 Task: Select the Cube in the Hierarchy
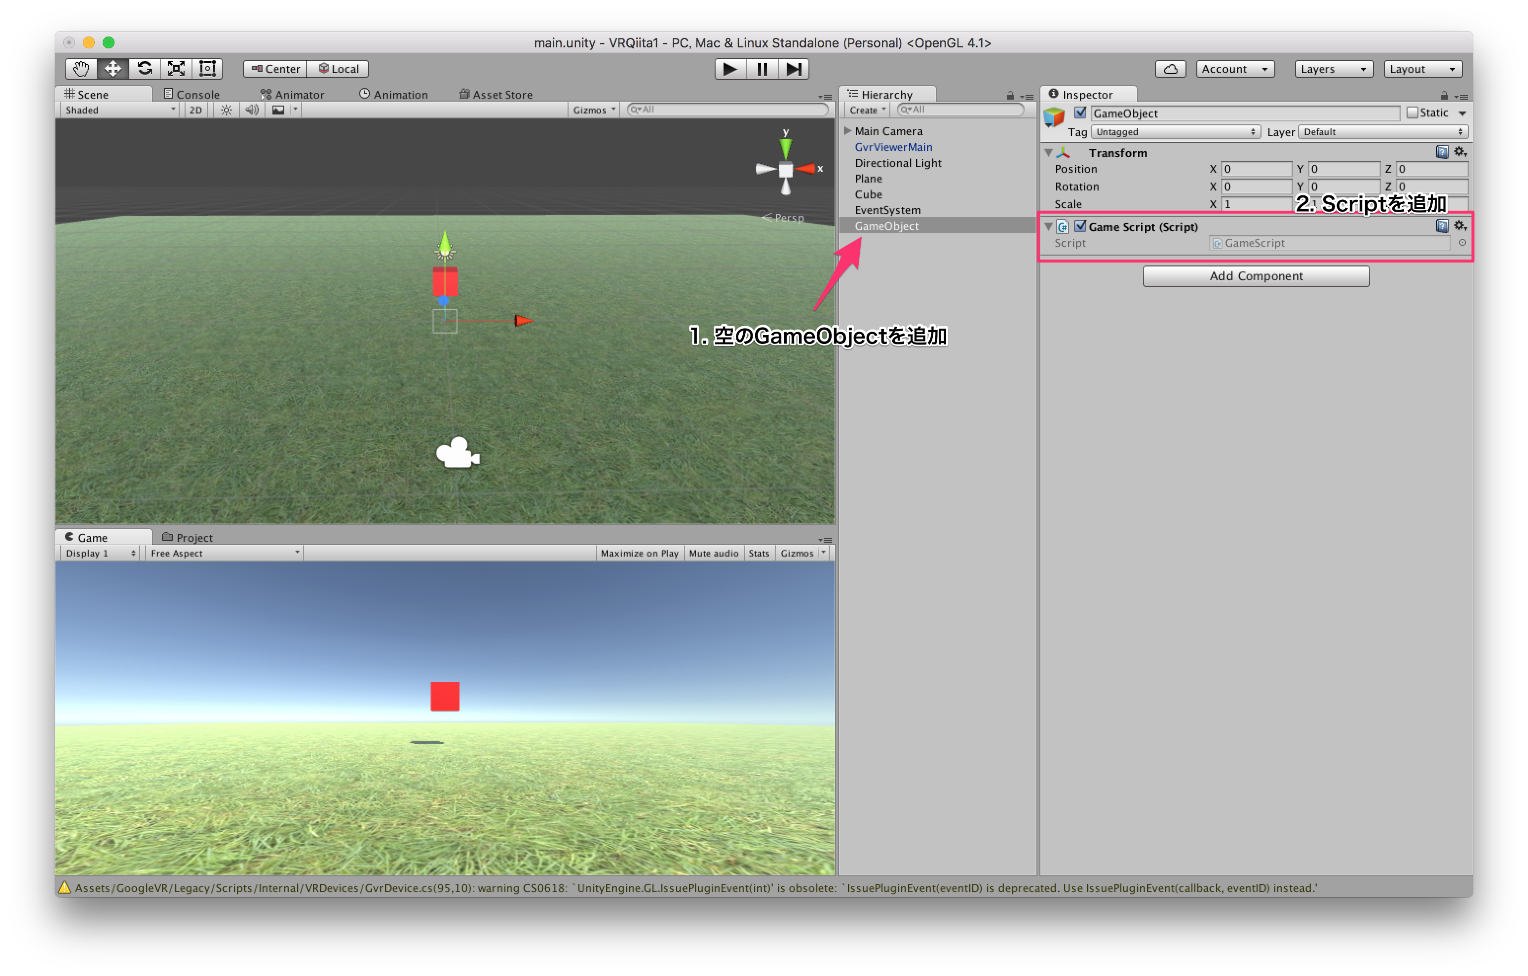tap(868, 194)
